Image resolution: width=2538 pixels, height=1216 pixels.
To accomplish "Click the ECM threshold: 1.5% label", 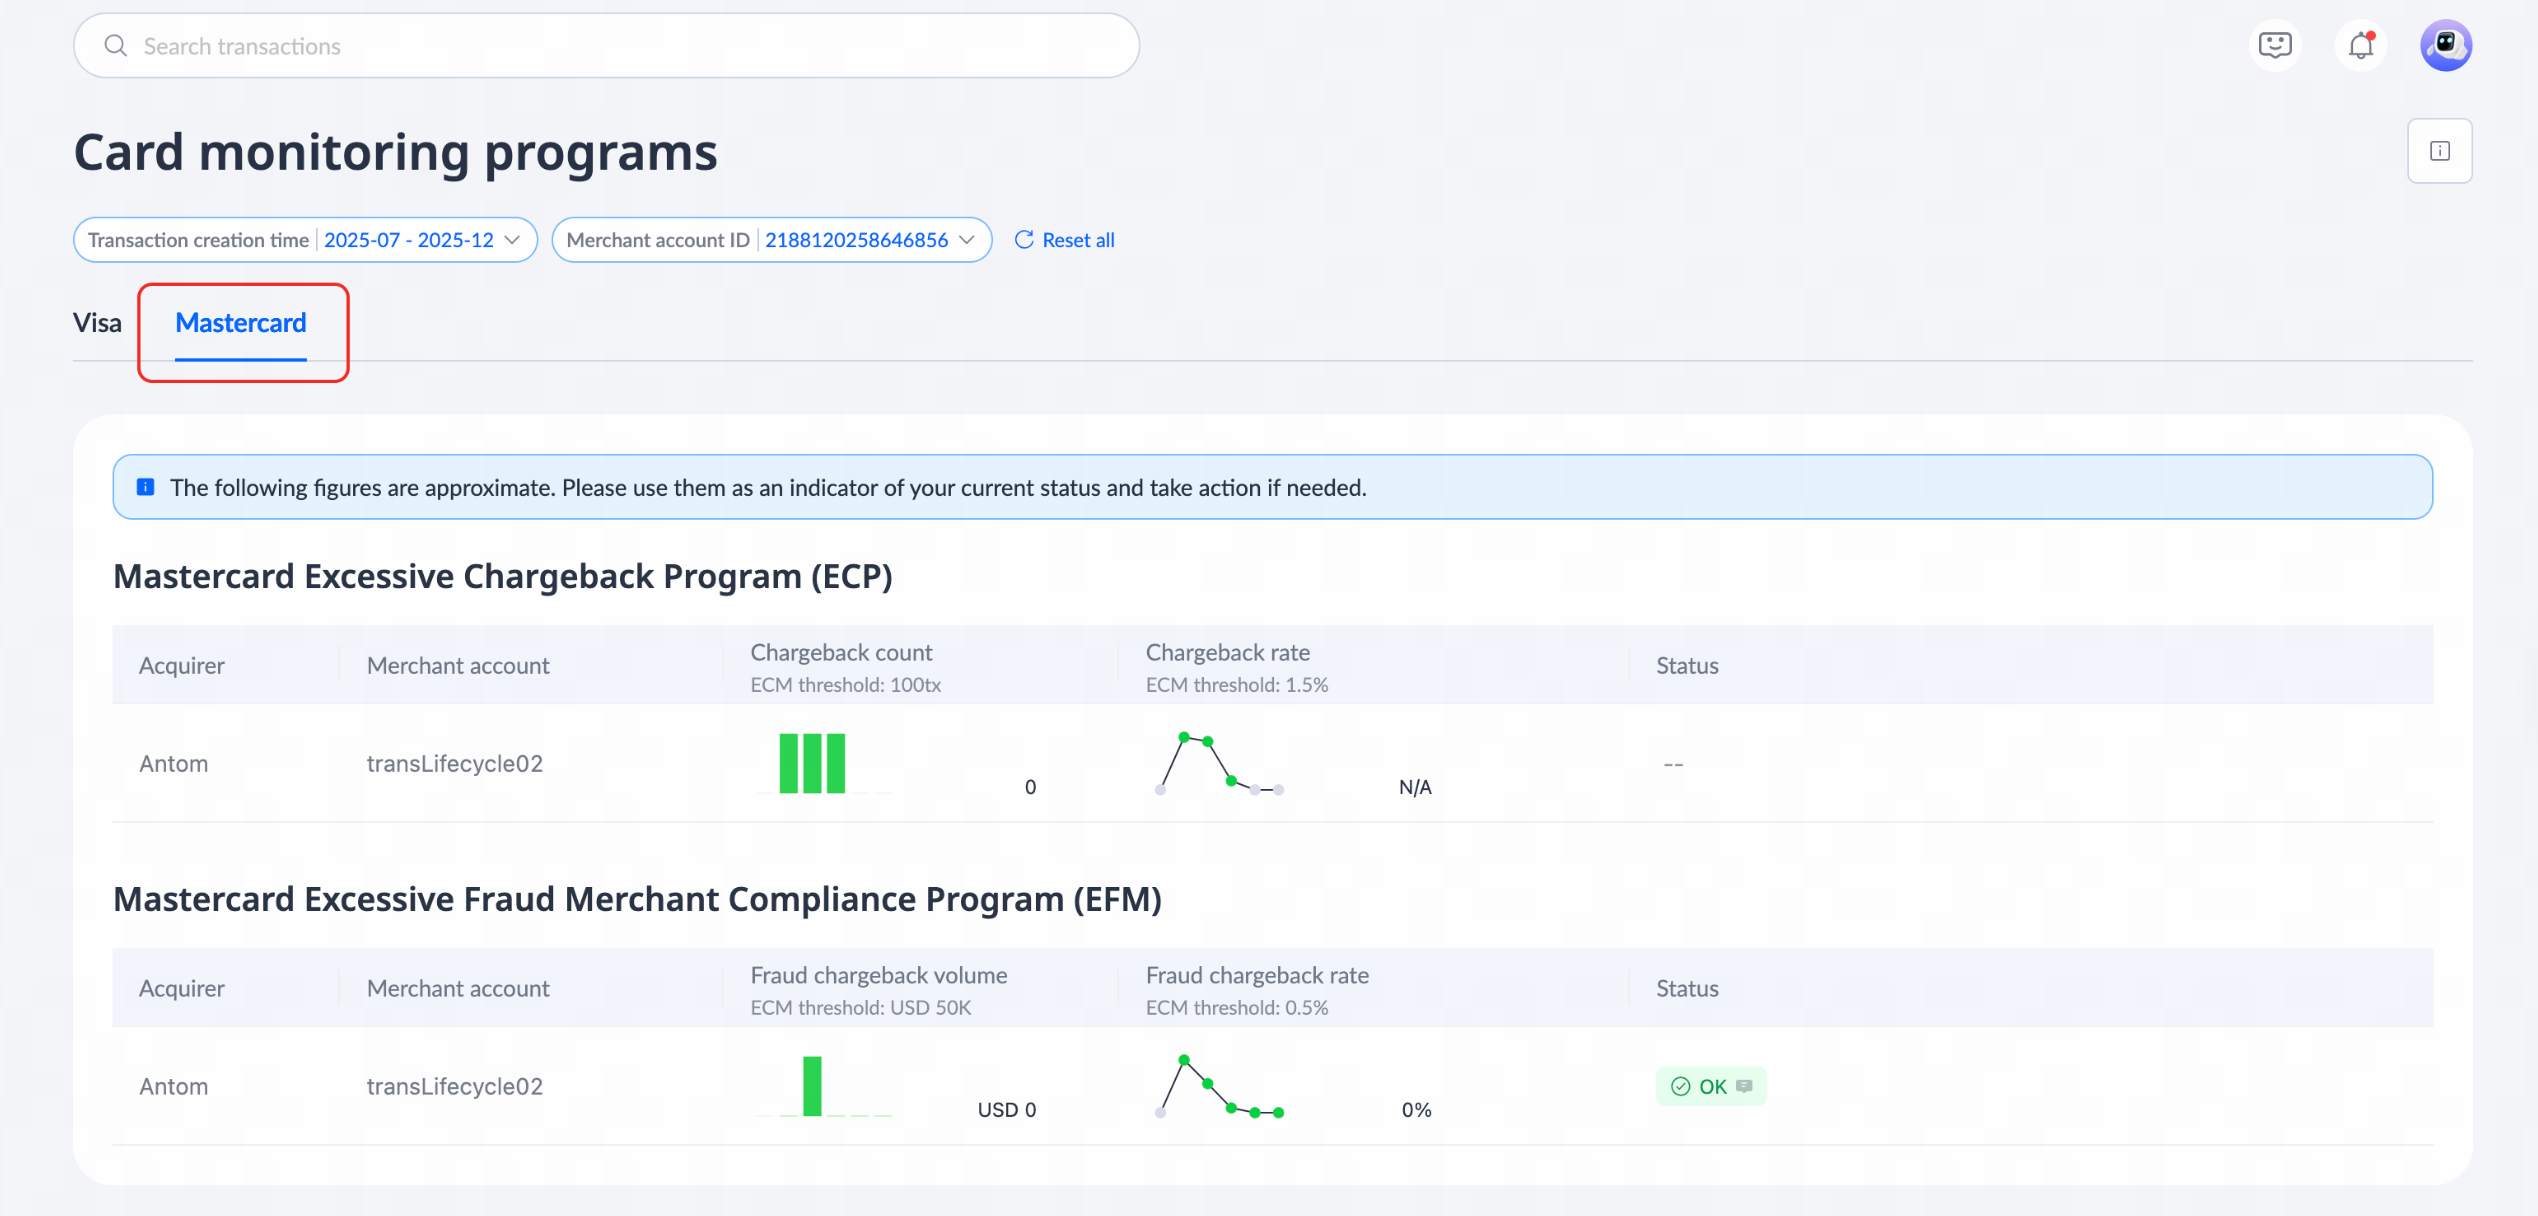I will tap(1237, 685).
